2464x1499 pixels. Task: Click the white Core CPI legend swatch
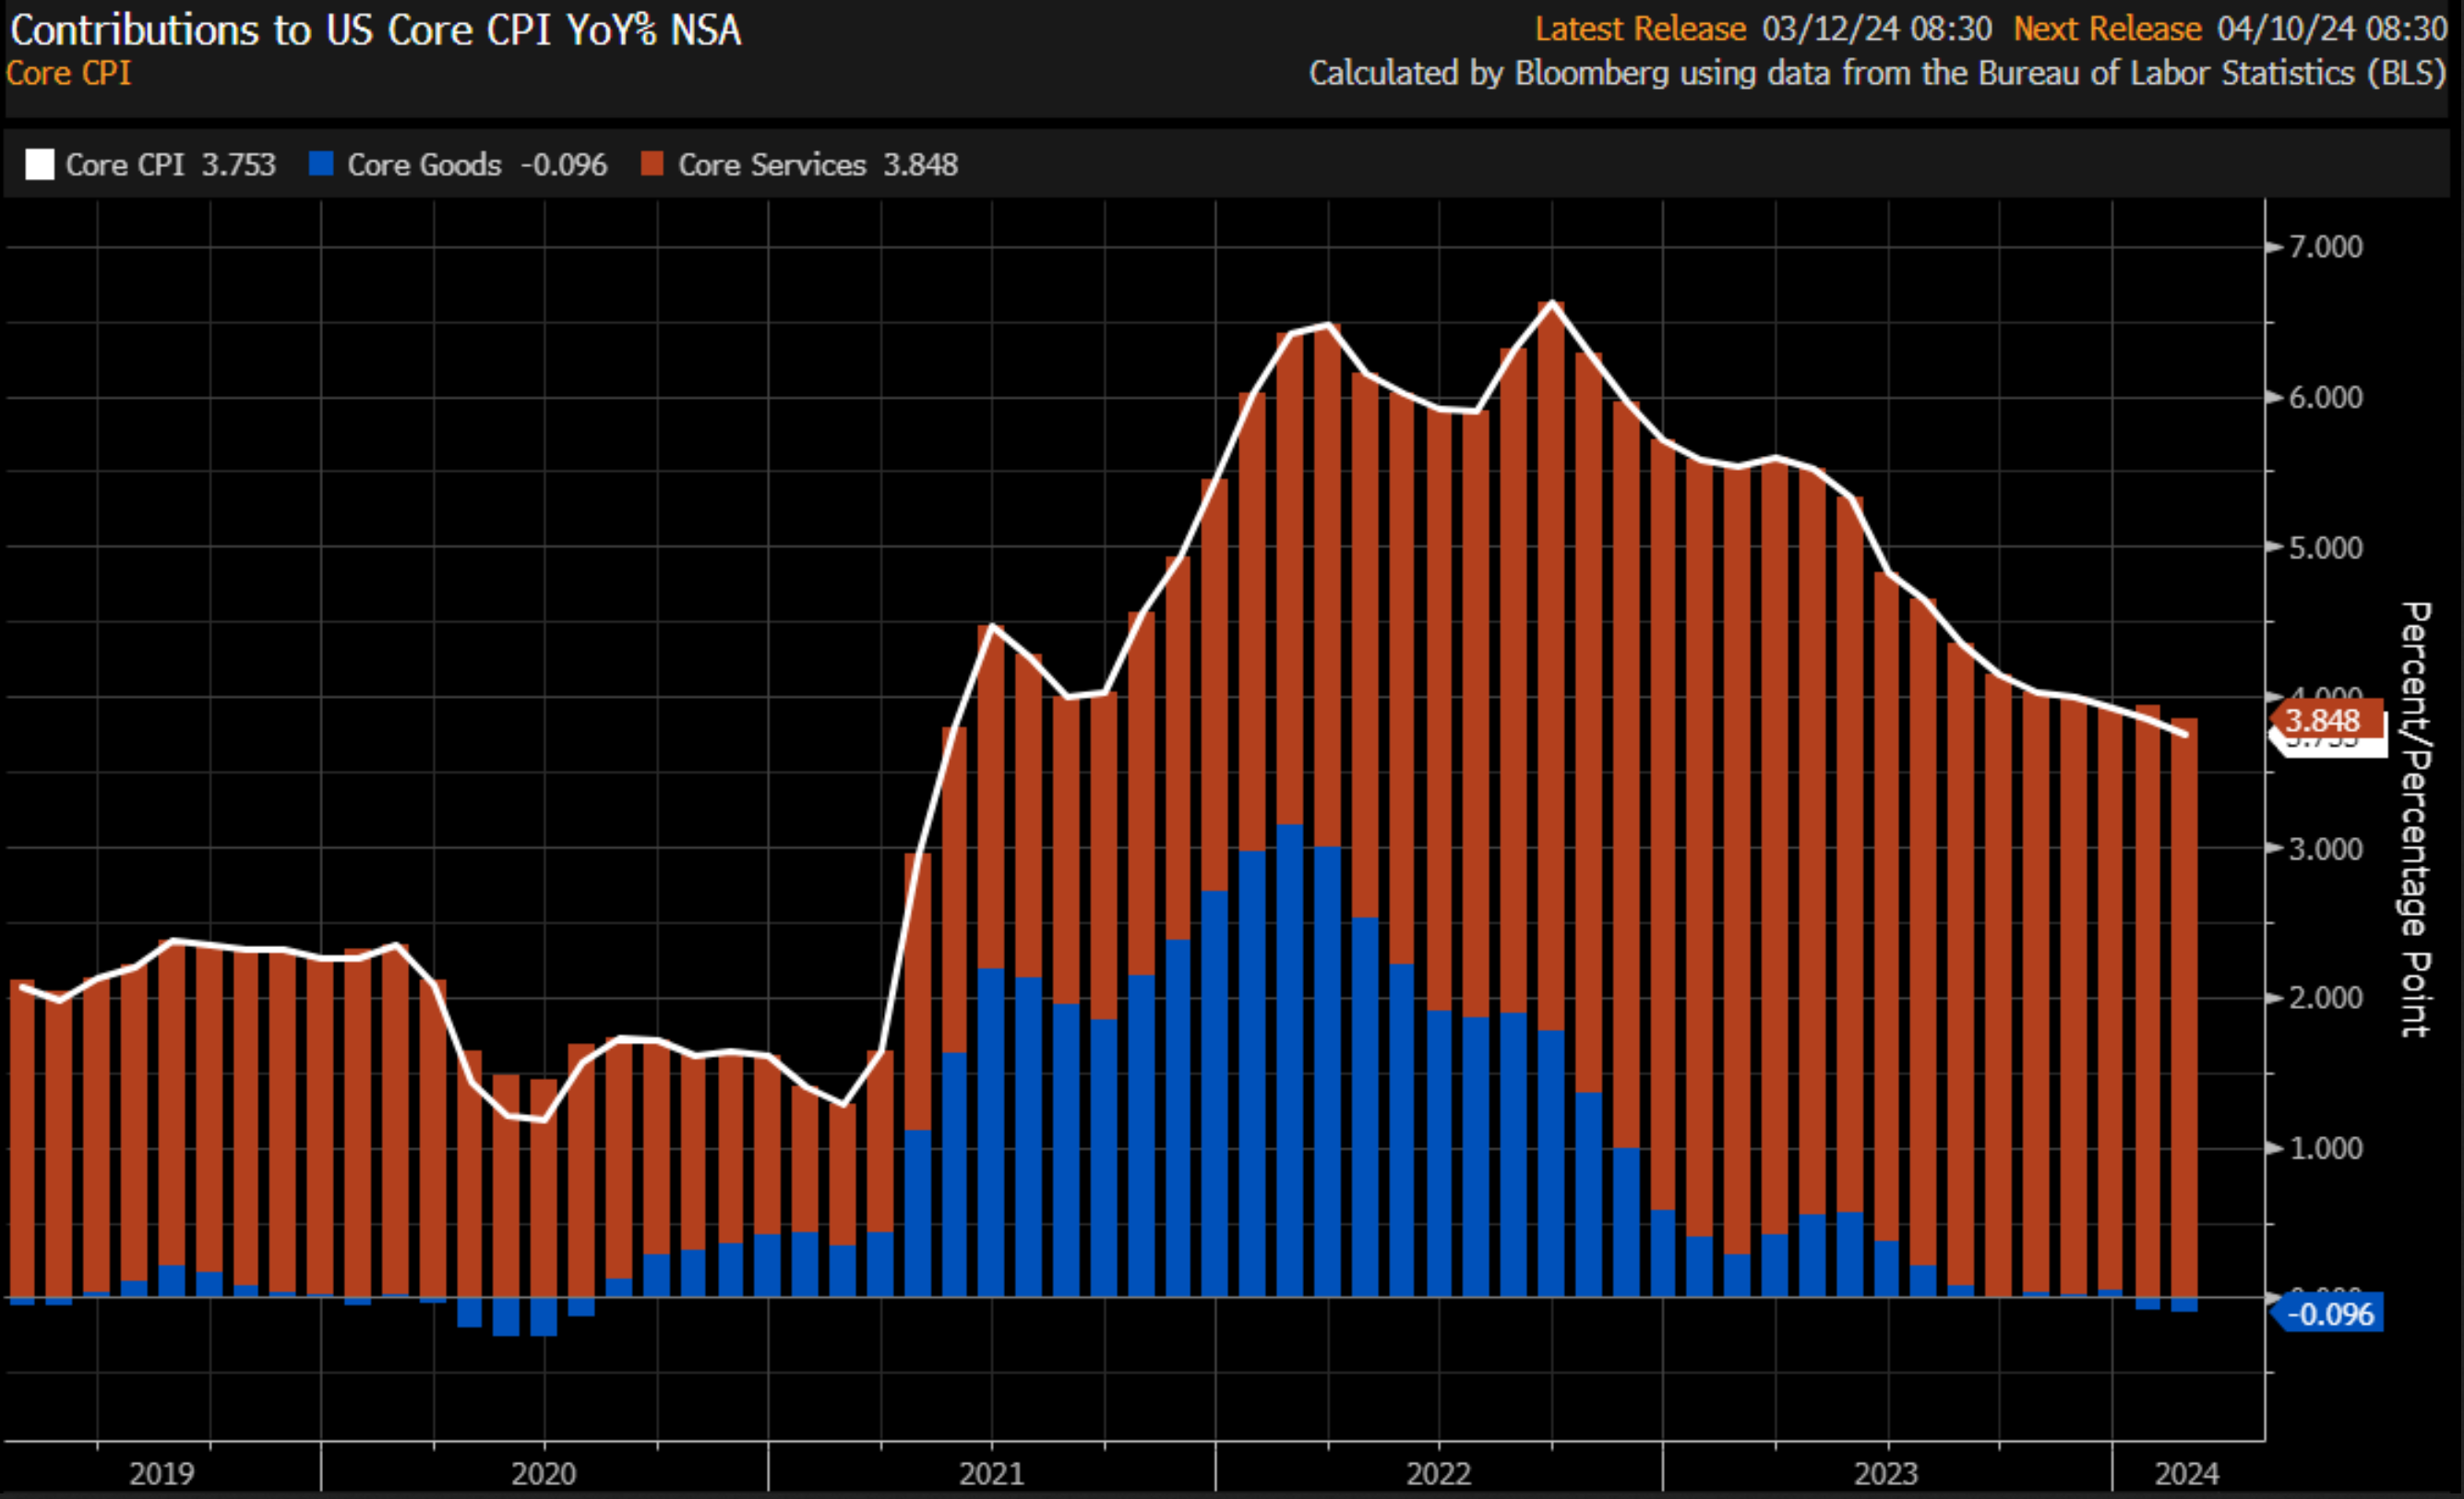click(x=39, y=164)
